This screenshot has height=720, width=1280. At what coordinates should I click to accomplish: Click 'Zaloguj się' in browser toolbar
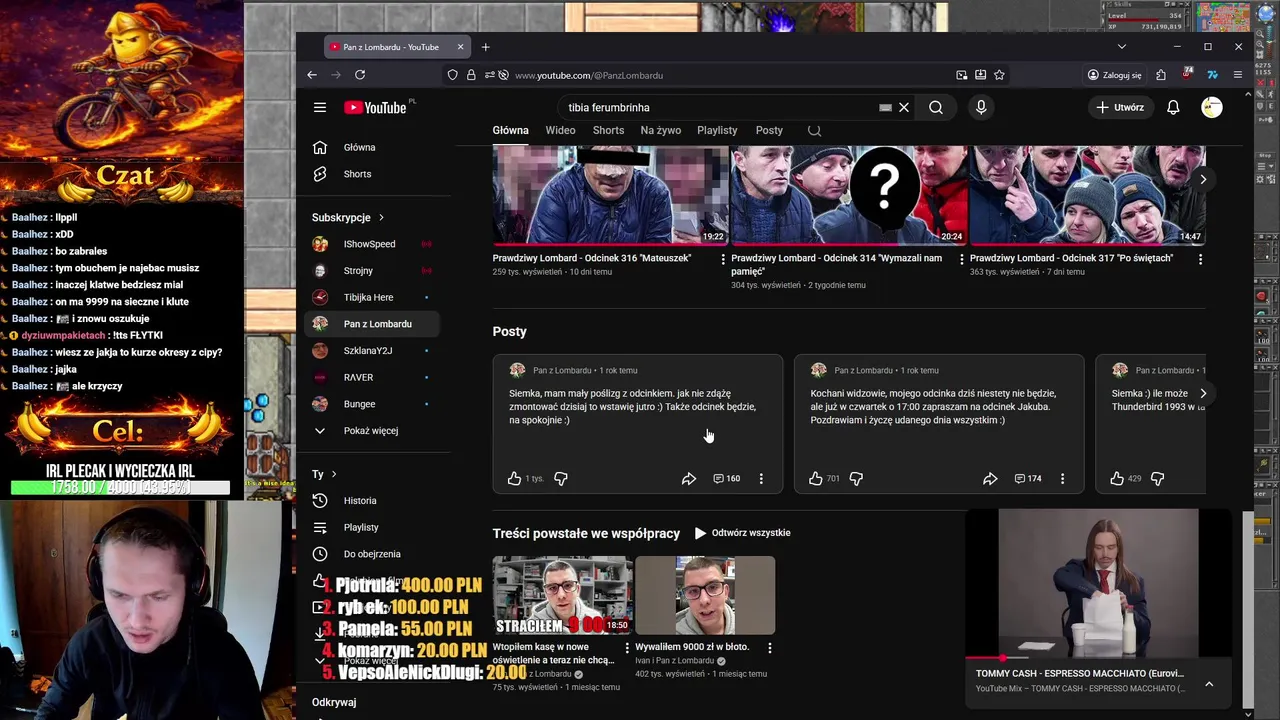click(x=1115, y=75)
